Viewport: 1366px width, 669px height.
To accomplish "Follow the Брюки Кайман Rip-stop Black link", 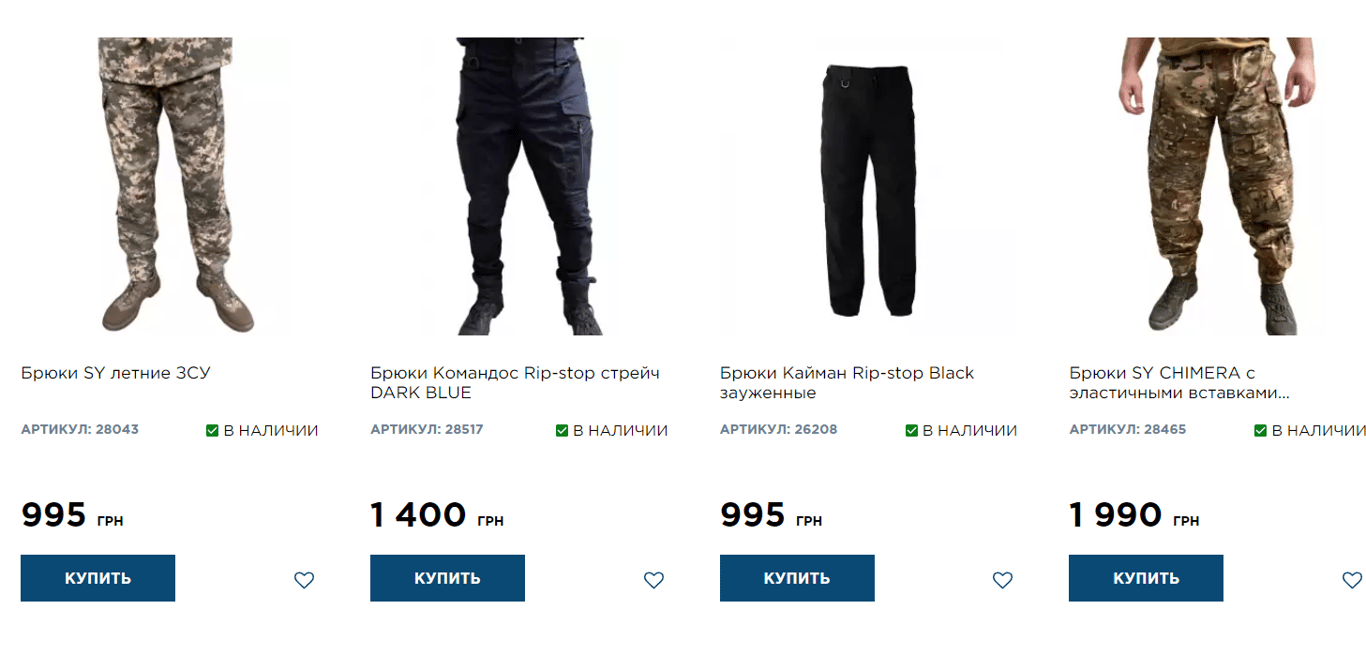I will 846,383.
